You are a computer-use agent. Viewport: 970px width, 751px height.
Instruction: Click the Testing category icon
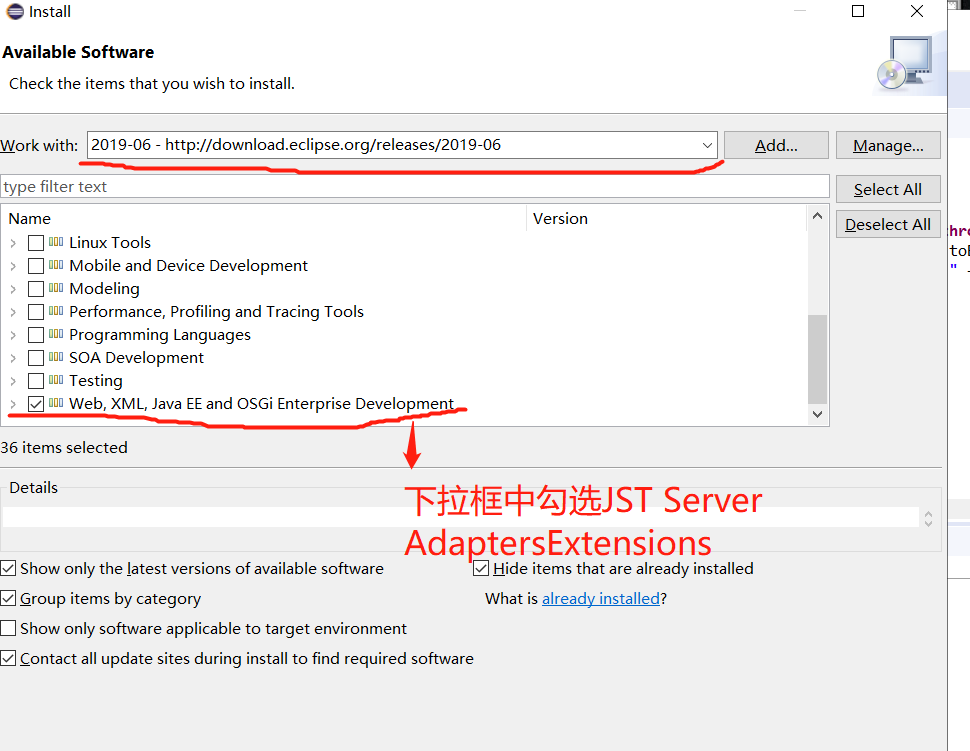[x=56, y=380]
